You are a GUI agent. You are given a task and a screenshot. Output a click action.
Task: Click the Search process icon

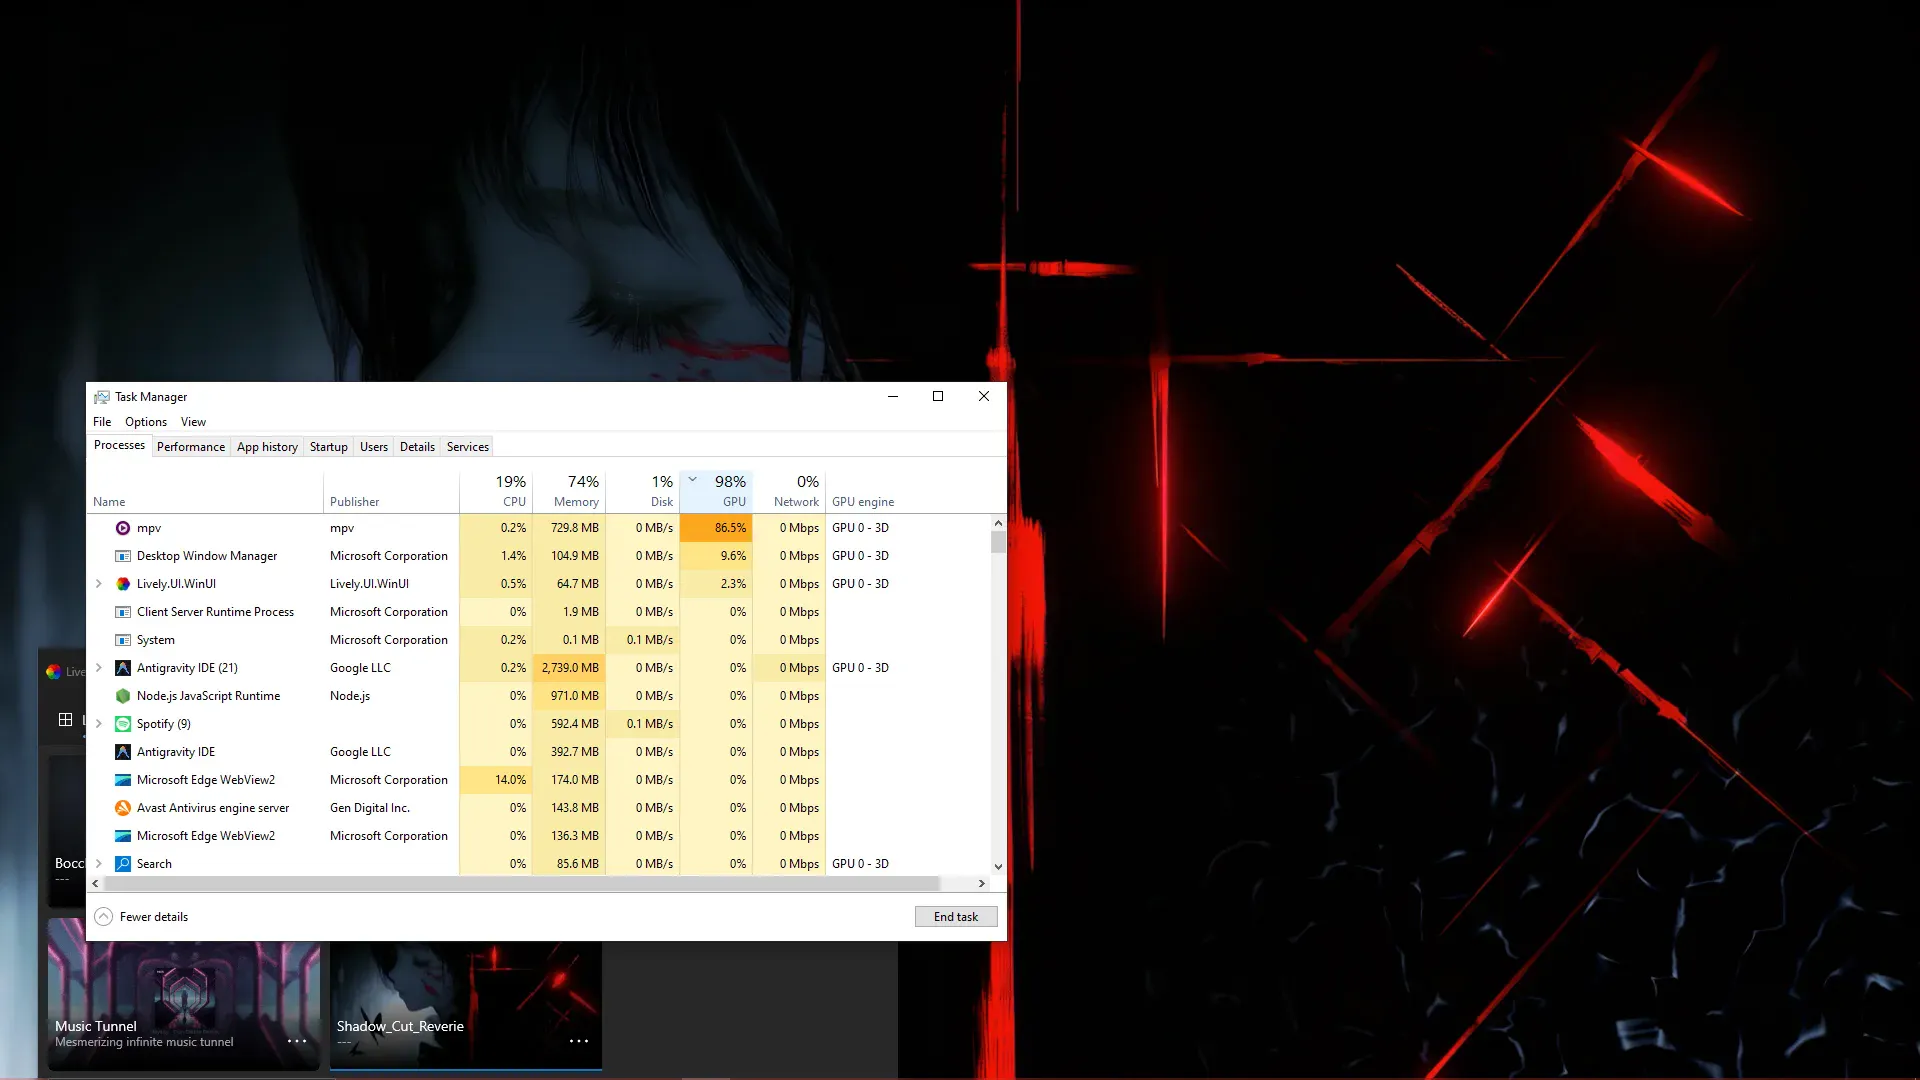click(123, 864)
